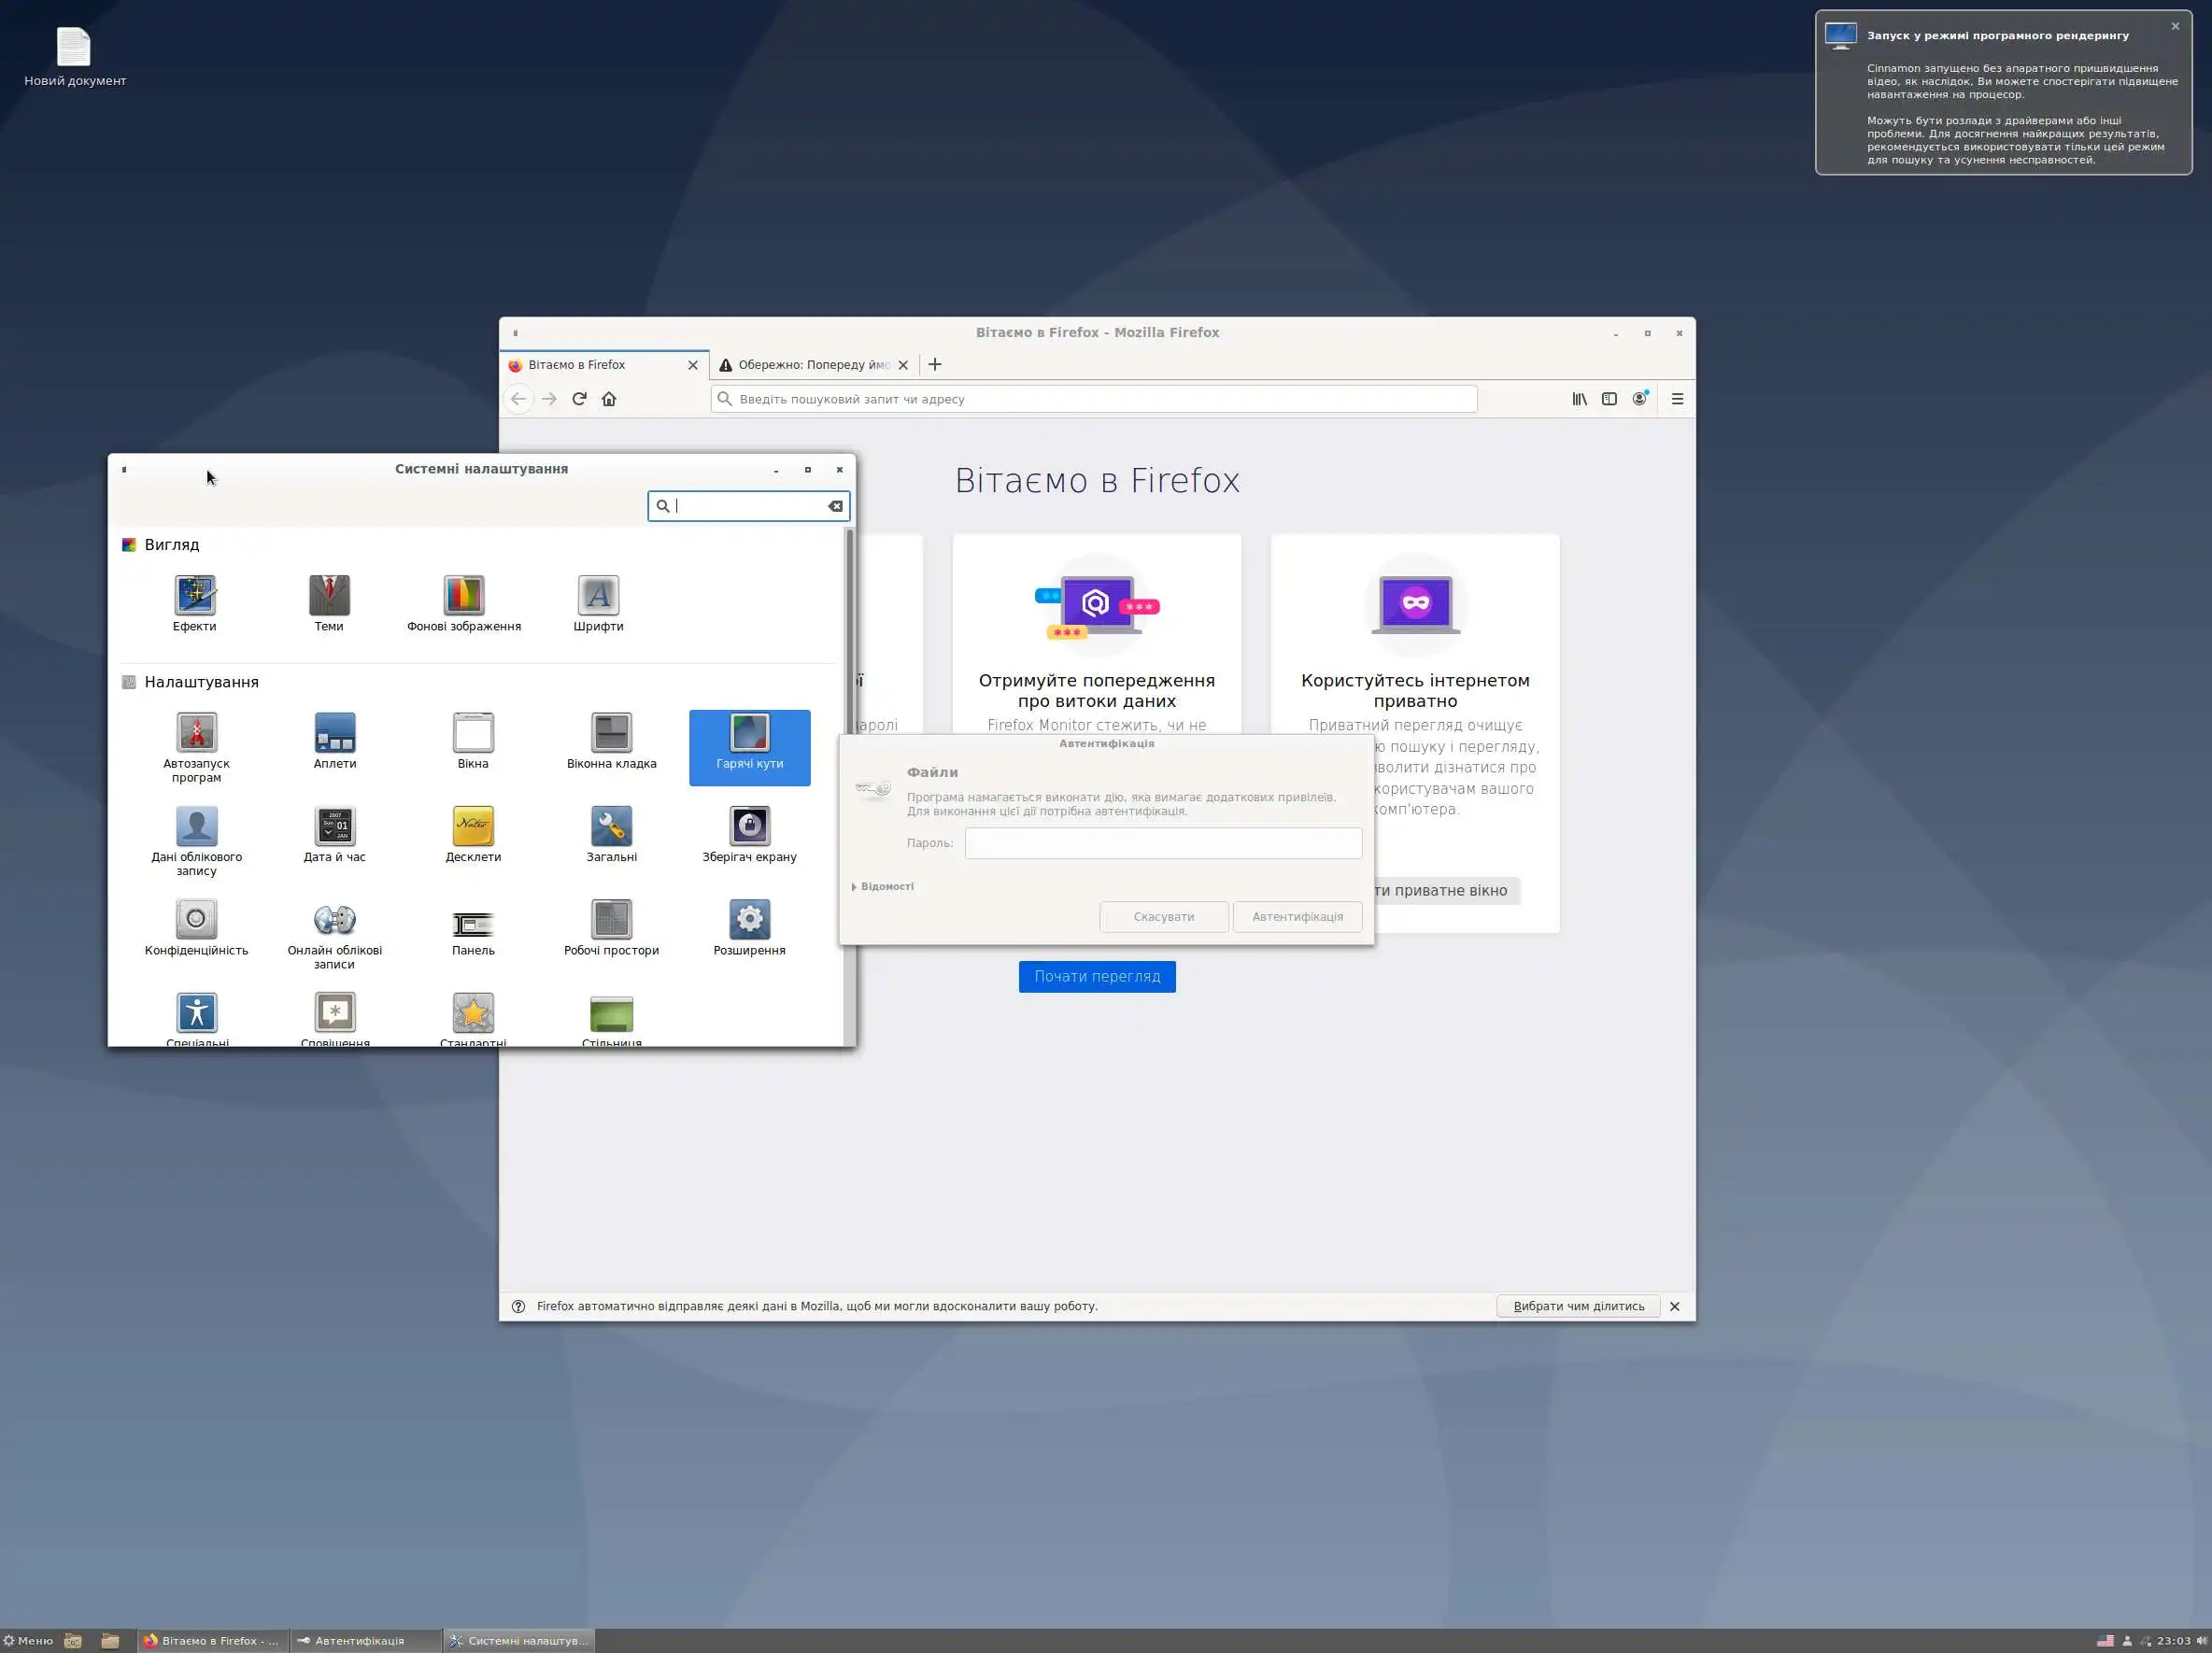
Task: Reload the current Firefox page
Action: [579, 399]
